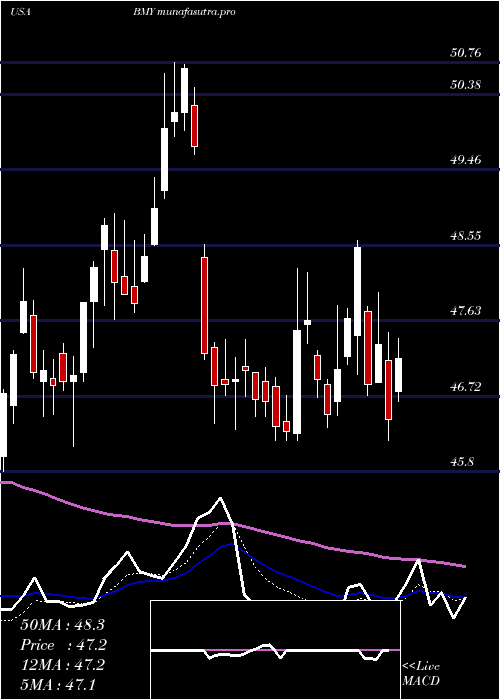Click the 50.76 price level label
The width and height of the screenshot is (500, 700).
click(x=466, y=53)
